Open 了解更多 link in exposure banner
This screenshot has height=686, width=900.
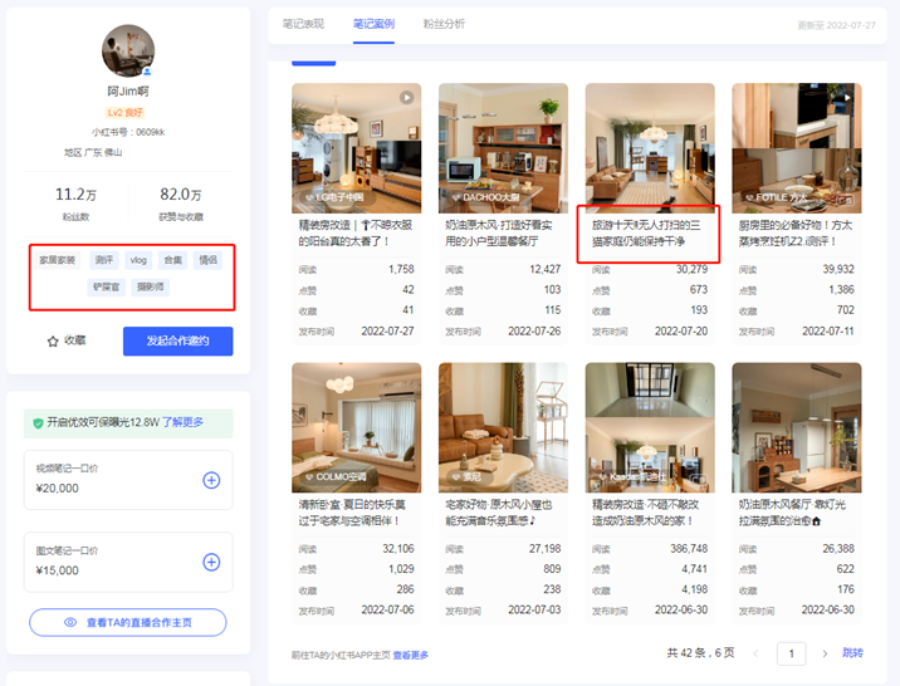(183, 423)
